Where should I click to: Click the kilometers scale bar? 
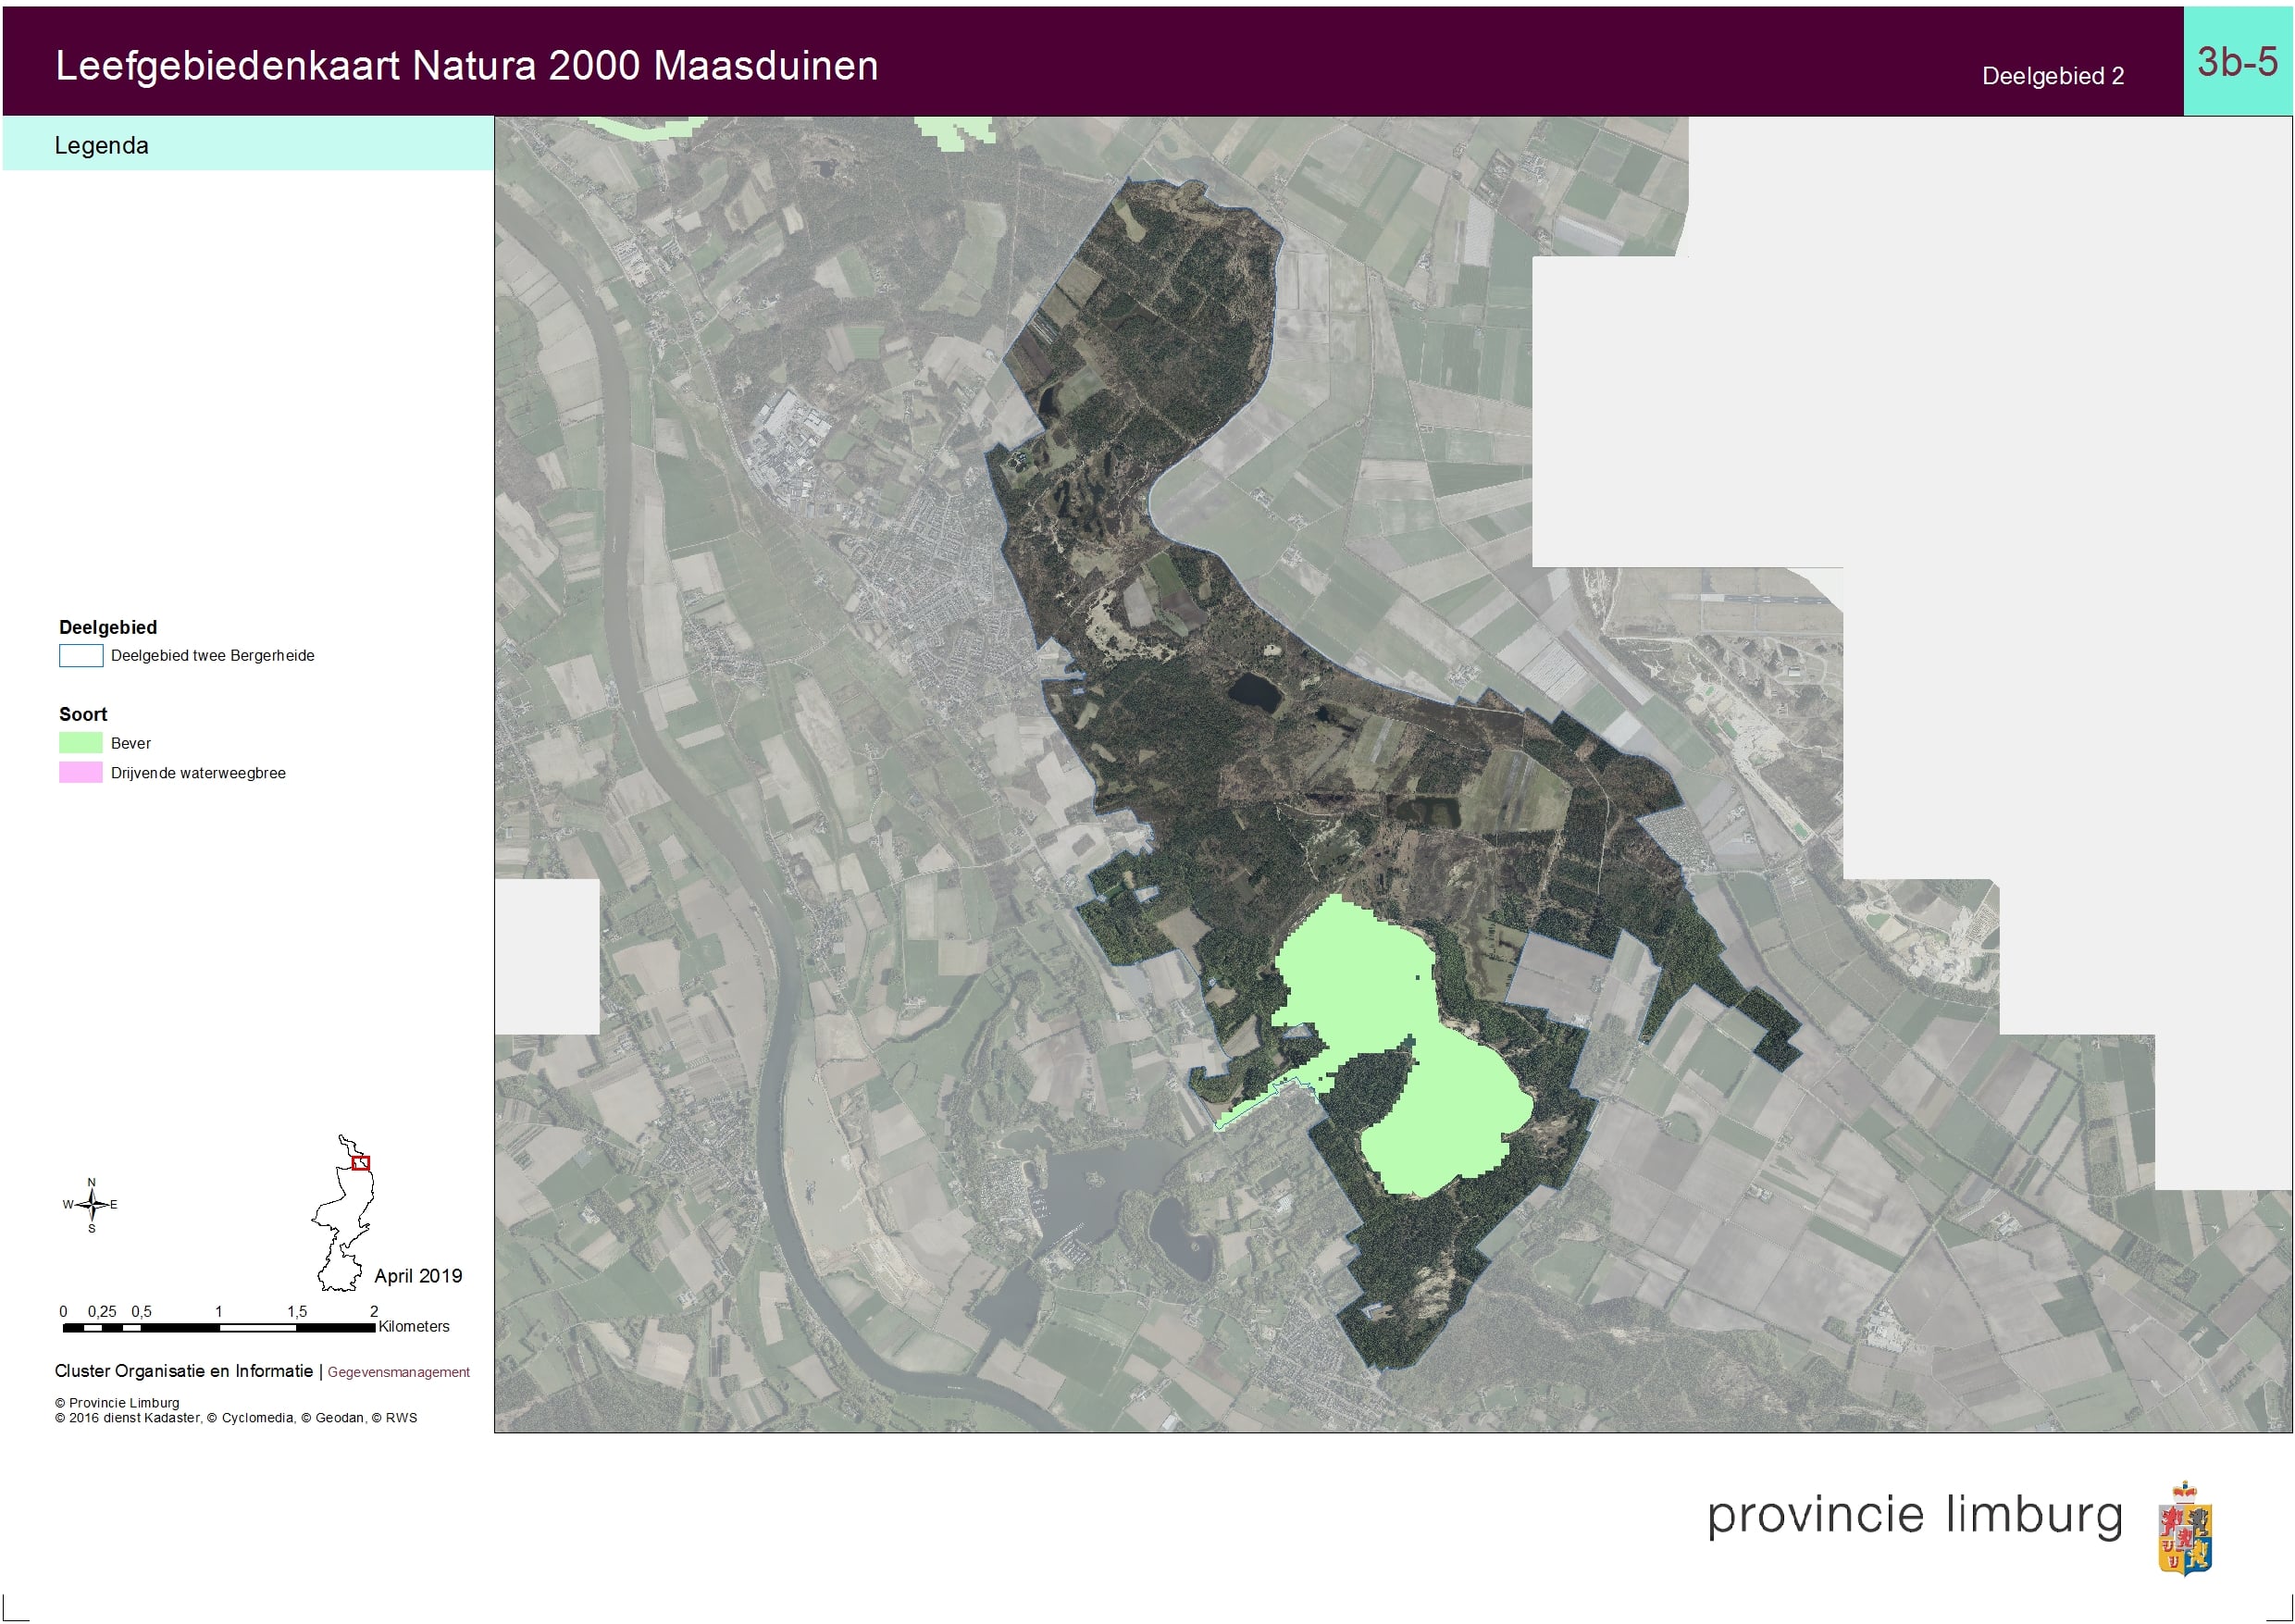pos(218,1327)
